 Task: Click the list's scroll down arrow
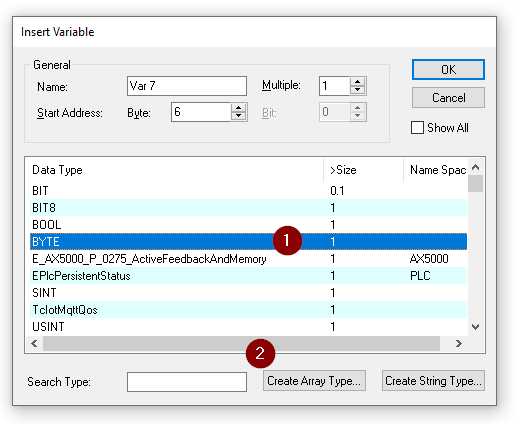475,327
